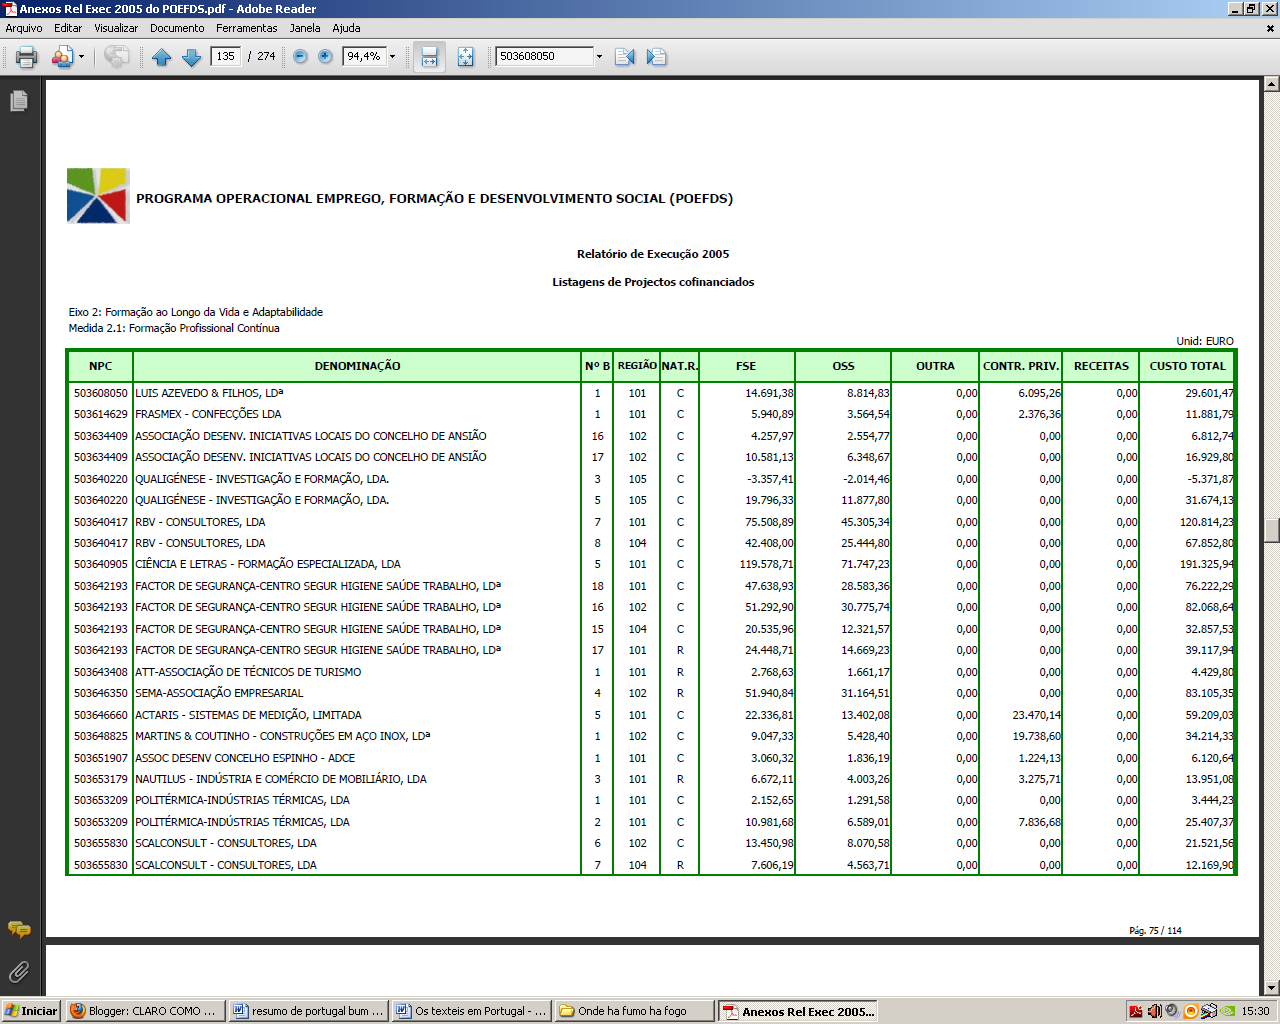Click the Find Previous icon

pyautogui.click(x=625, y=57)
